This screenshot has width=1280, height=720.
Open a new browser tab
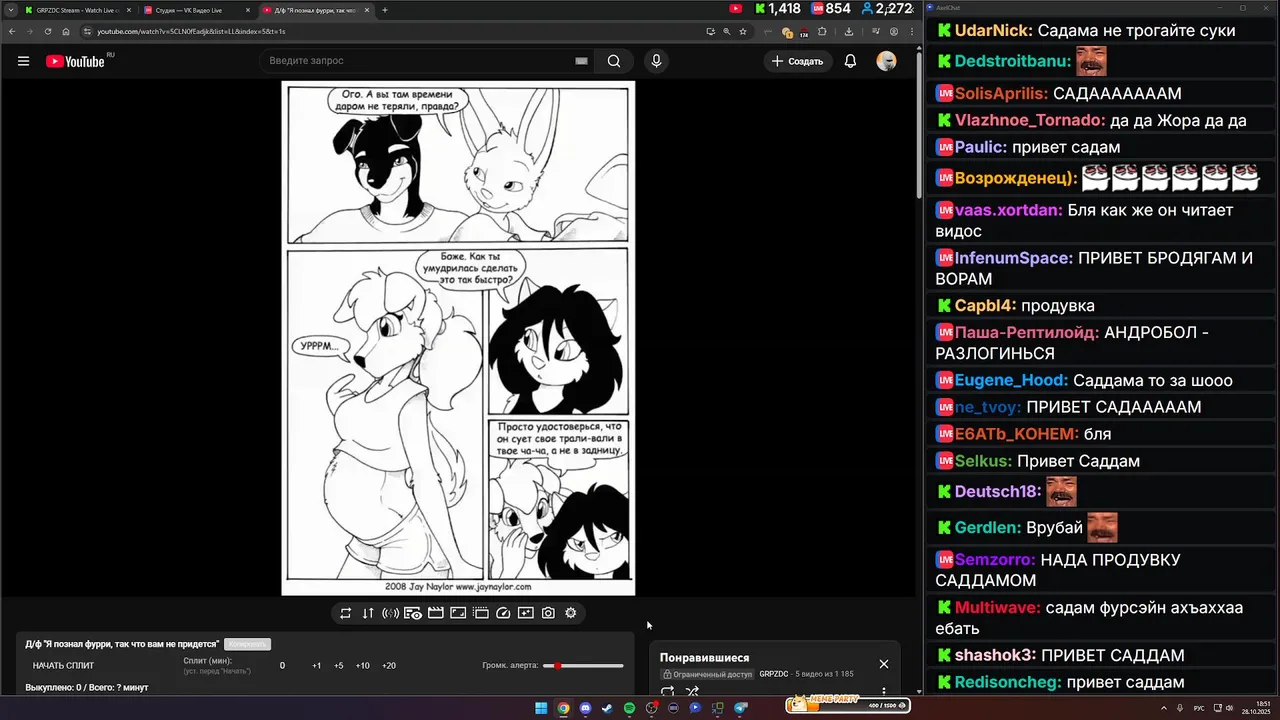(385, 10)
